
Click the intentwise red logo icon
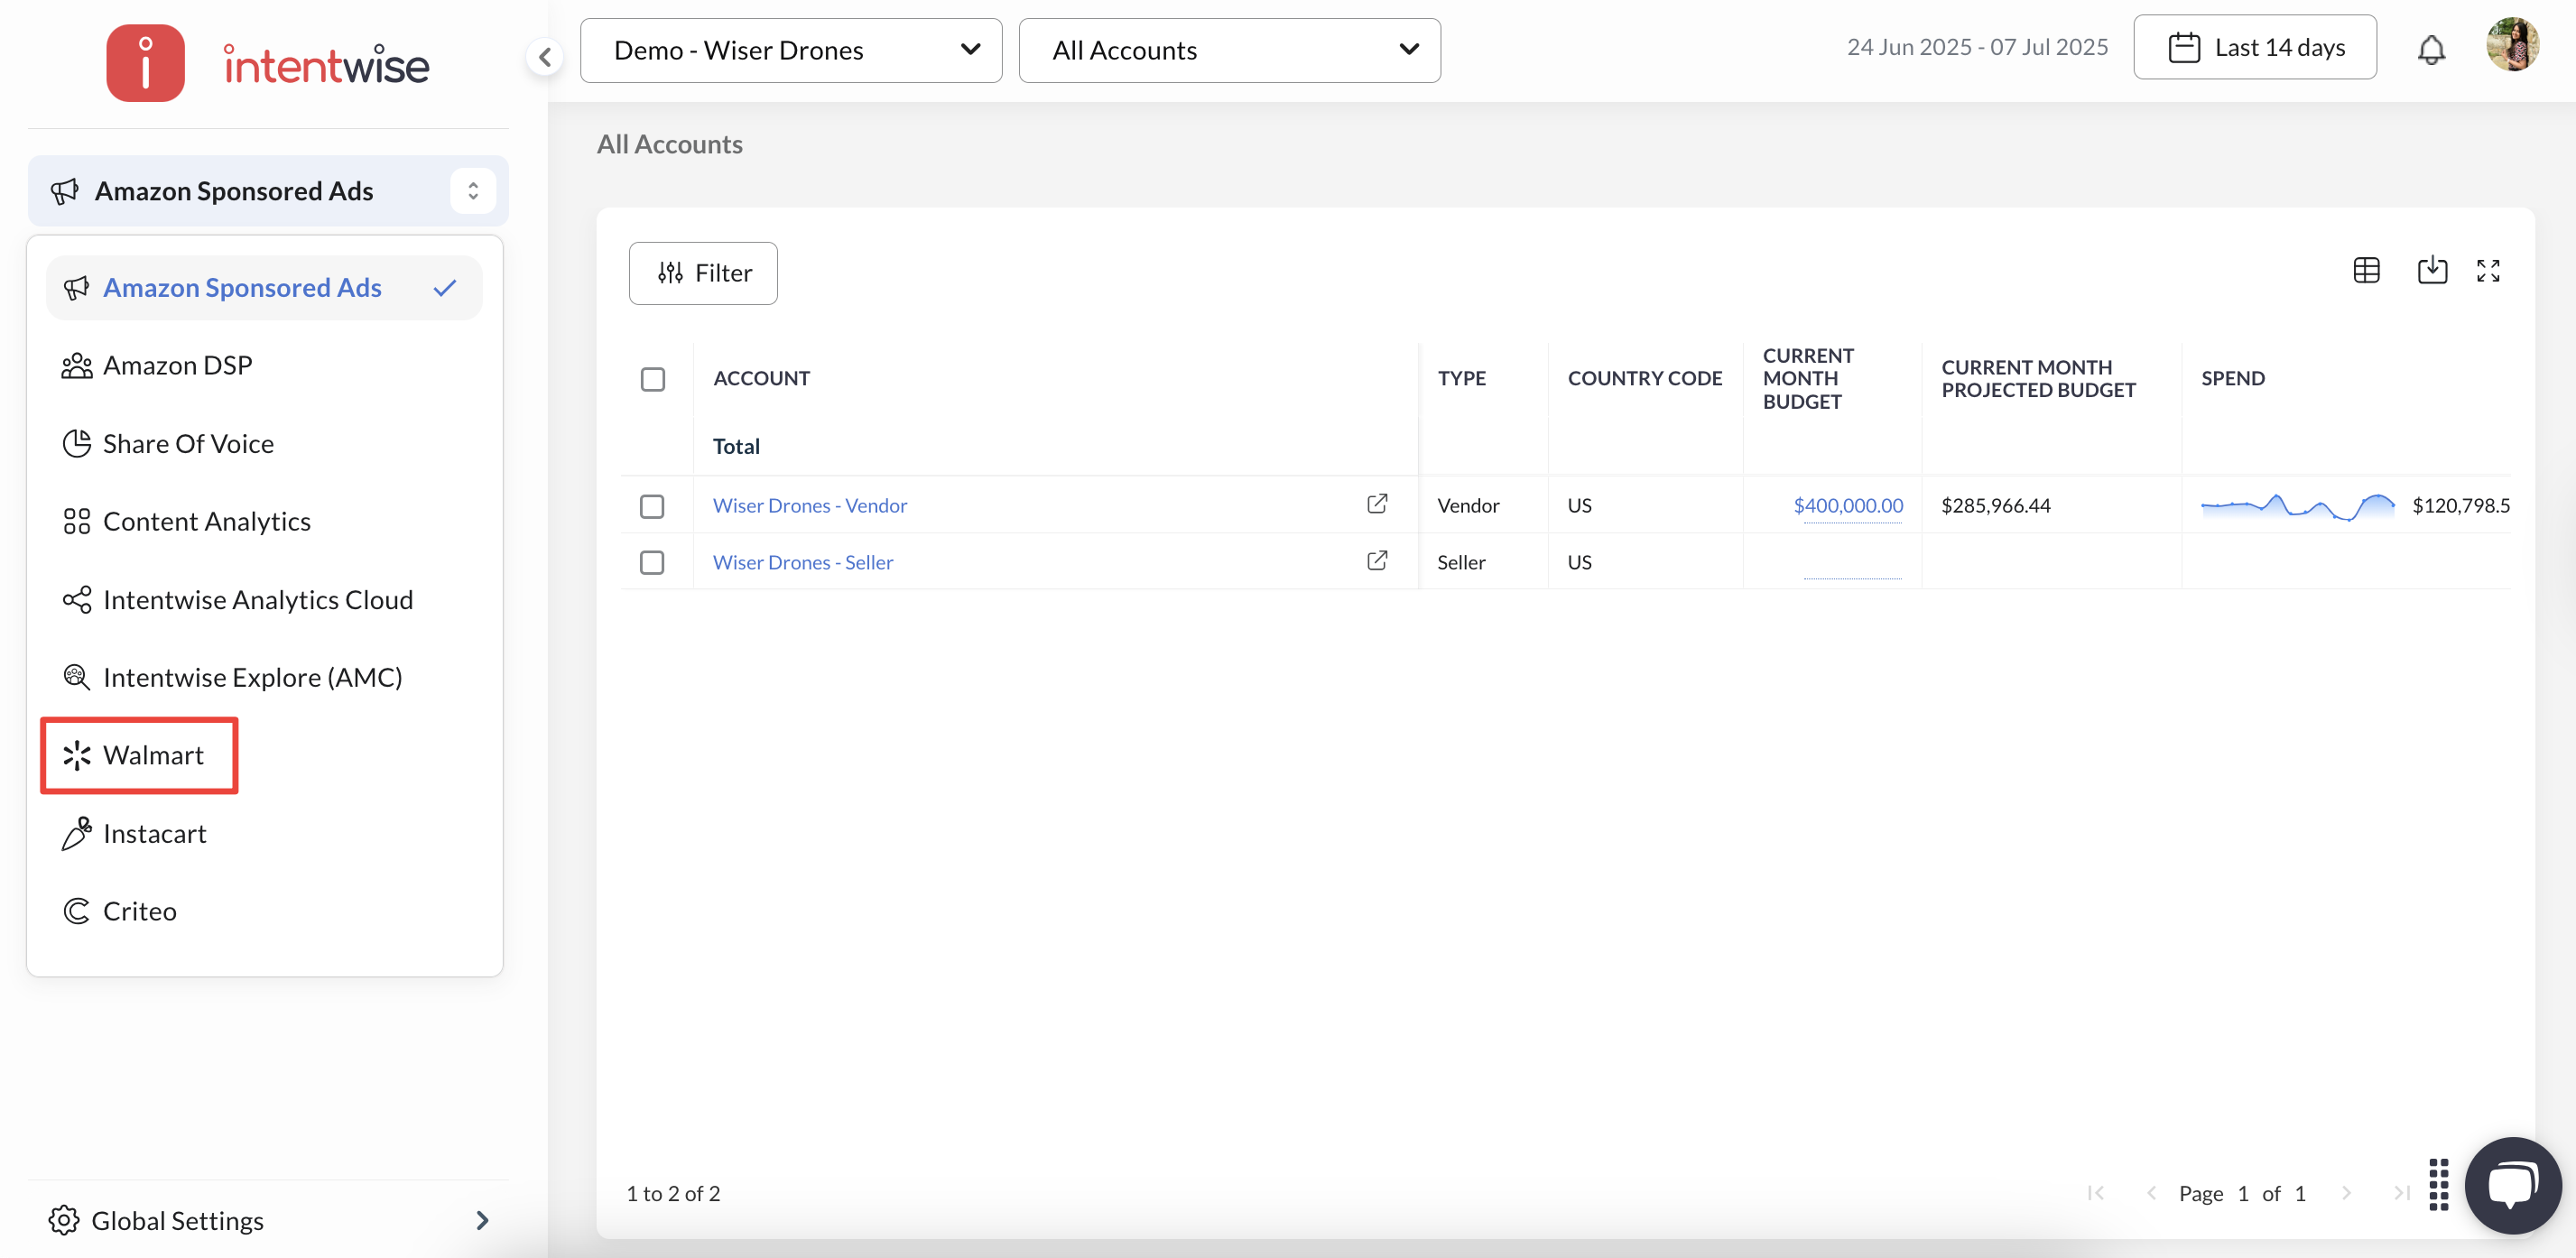(x=146, y=63)
